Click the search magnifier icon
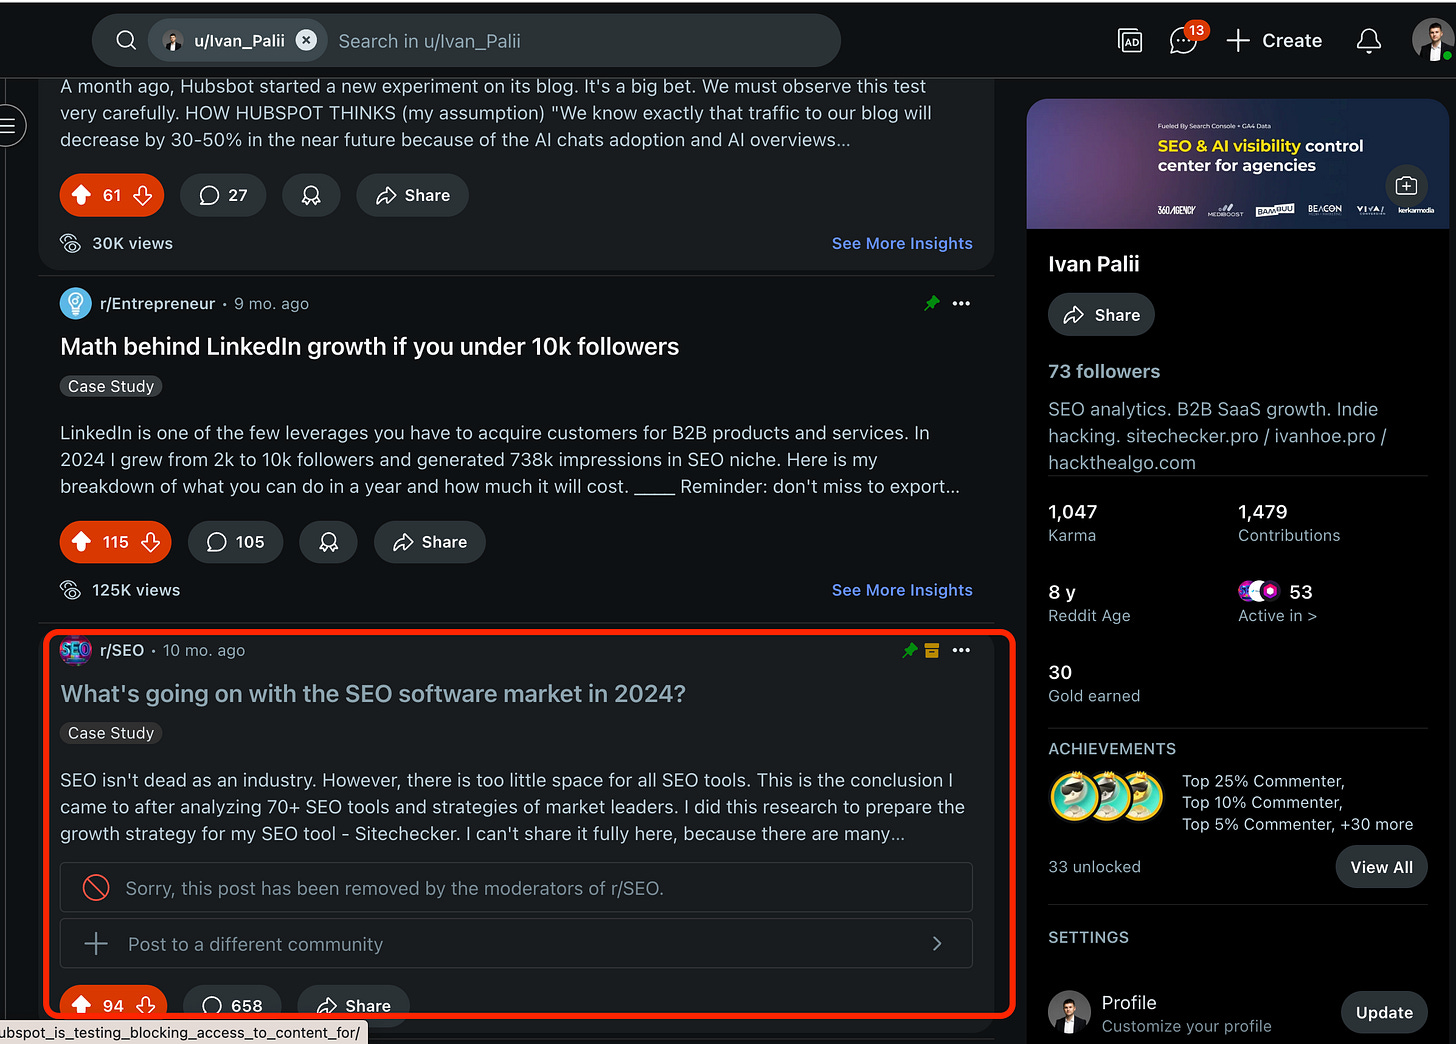 coord(126,41)
